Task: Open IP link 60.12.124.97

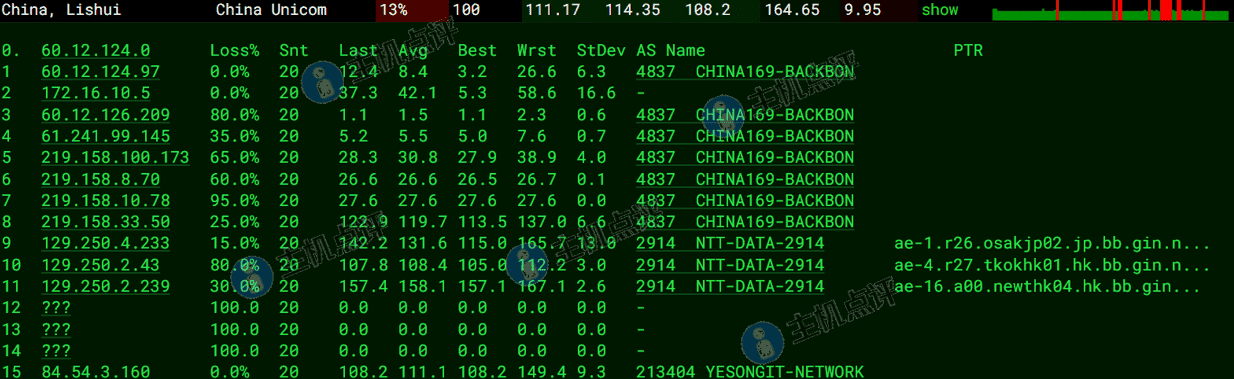Action: click(101, 72)
